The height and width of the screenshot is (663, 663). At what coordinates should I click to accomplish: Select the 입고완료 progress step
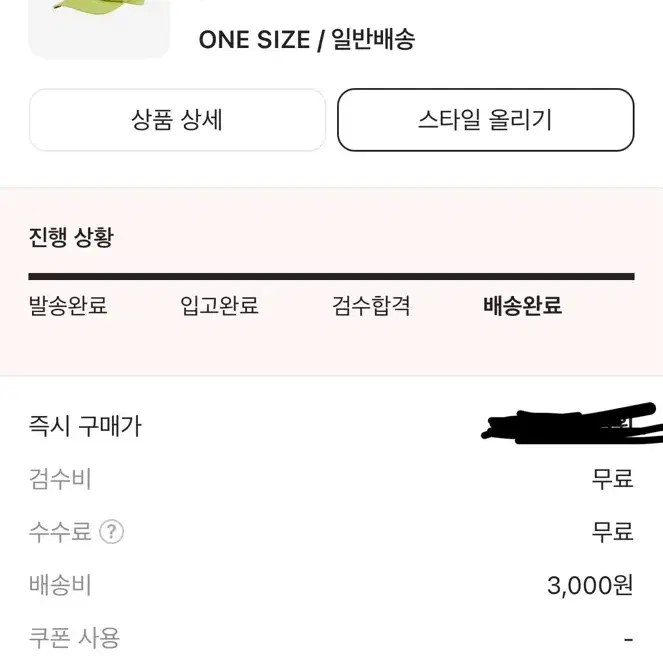pos(219,305)
